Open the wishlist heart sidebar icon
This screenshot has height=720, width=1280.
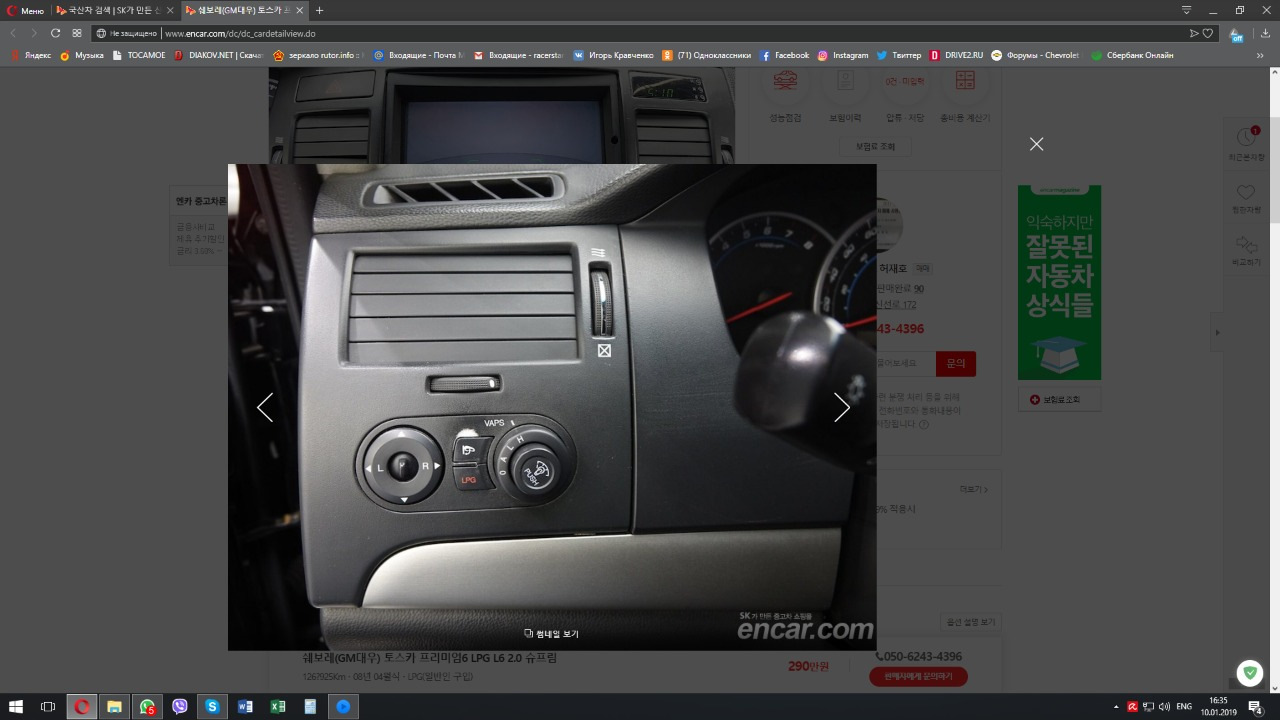tap(1246, 198)
